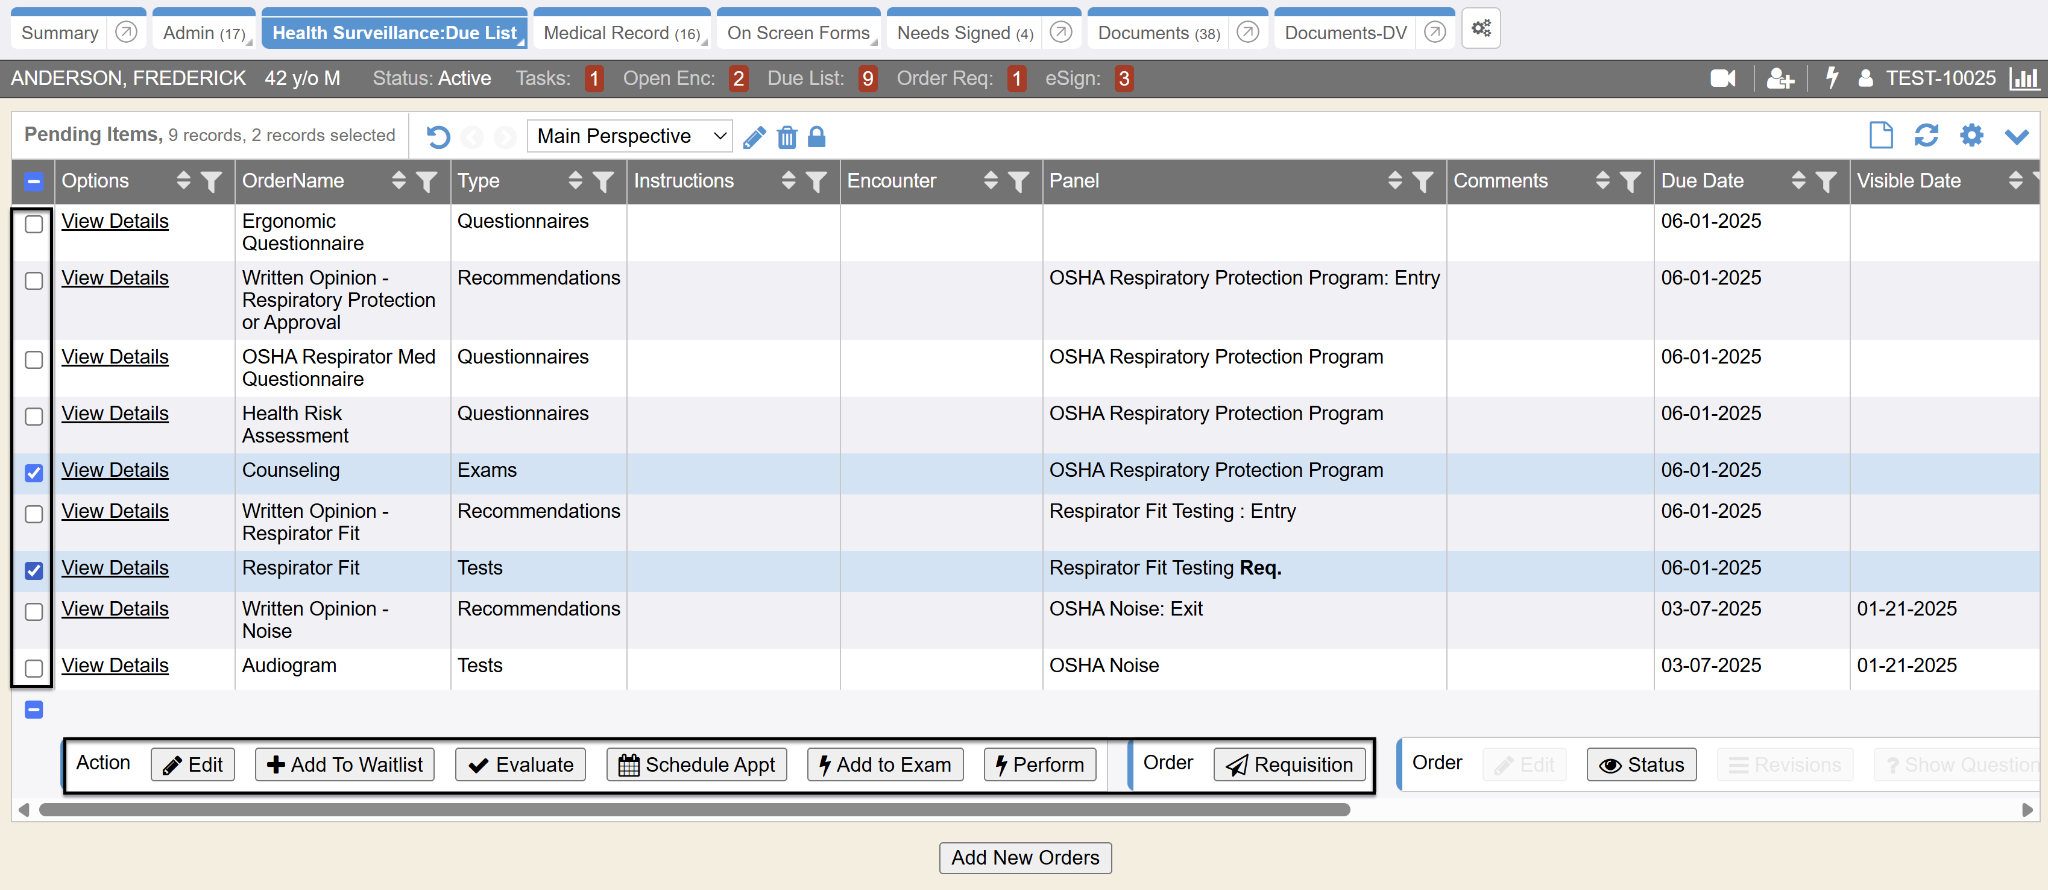Open the Main Perspective dropdown
Image resolution: width=2048 pixels, height=890 pixels.
(629, 136)
